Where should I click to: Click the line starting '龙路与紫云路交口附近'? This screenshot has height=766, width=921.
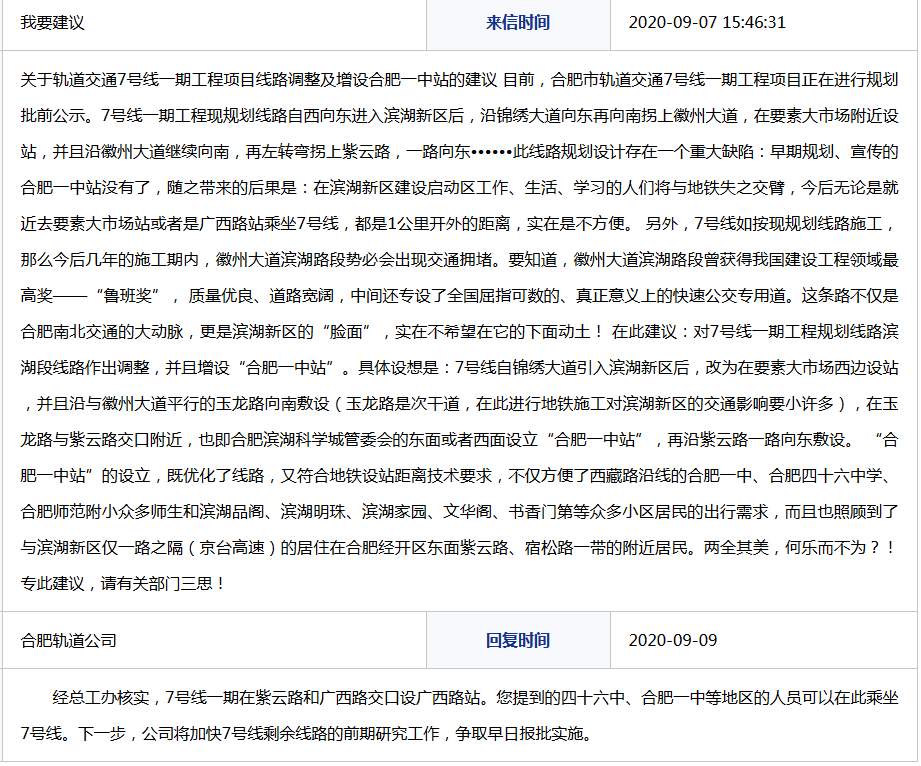pyautogui.click(x=459, y=440)
